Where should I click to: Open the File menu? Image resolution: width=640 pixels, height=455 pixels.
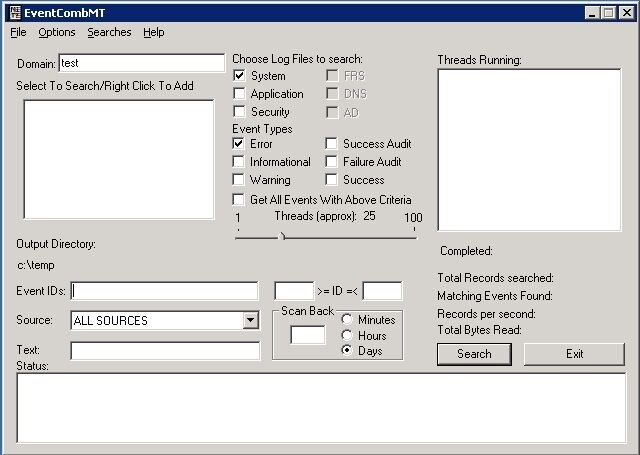pyautogui.click(x=18, y=32)
